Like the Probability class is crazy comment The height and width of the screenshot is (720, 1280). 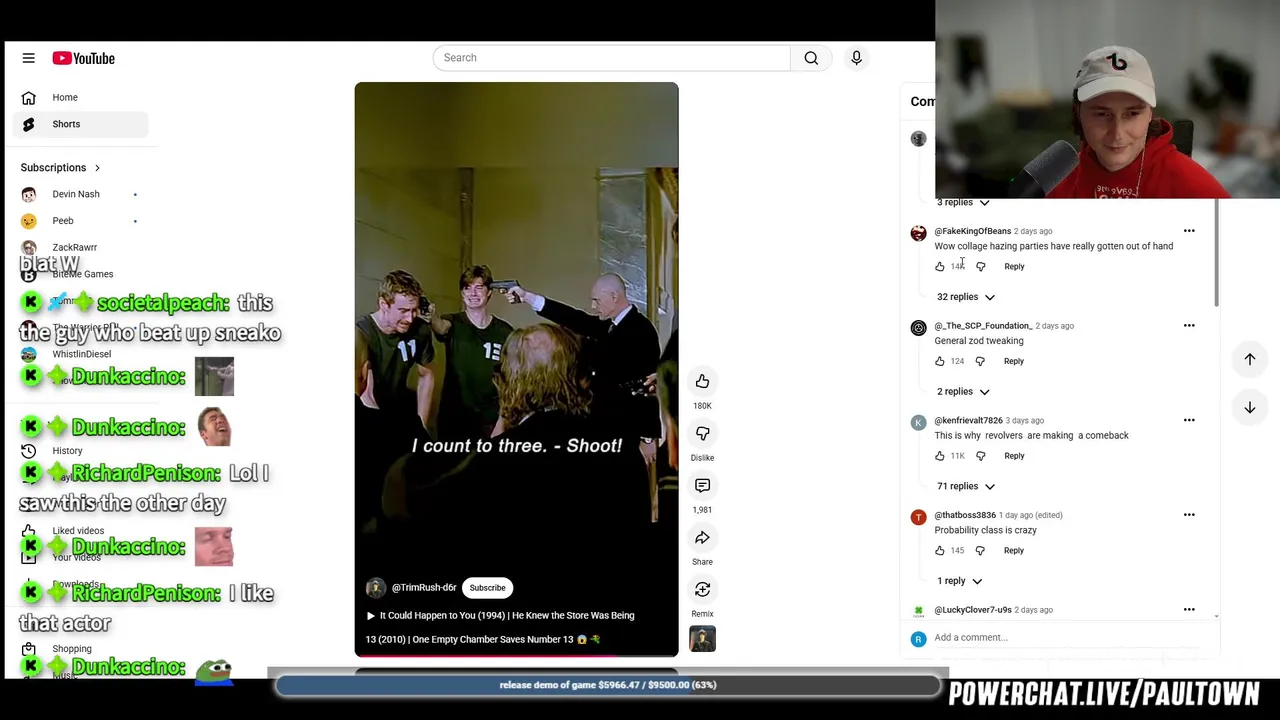(940, 550)
